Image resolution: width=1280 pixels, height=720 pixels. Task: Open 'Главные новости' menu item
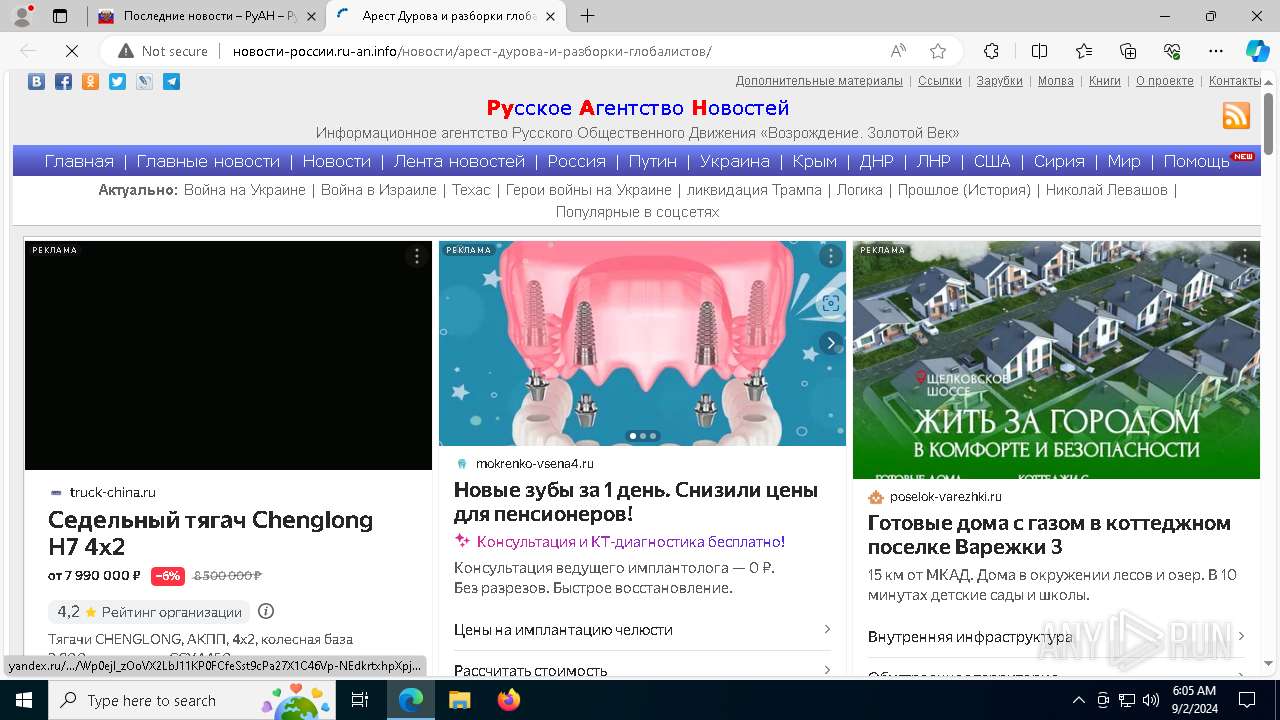coord(208,161)
